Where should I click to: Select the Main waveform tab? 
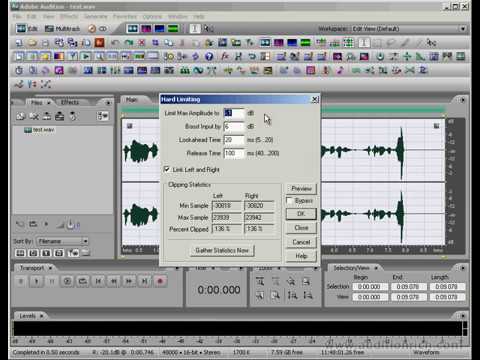click(132, 100)
